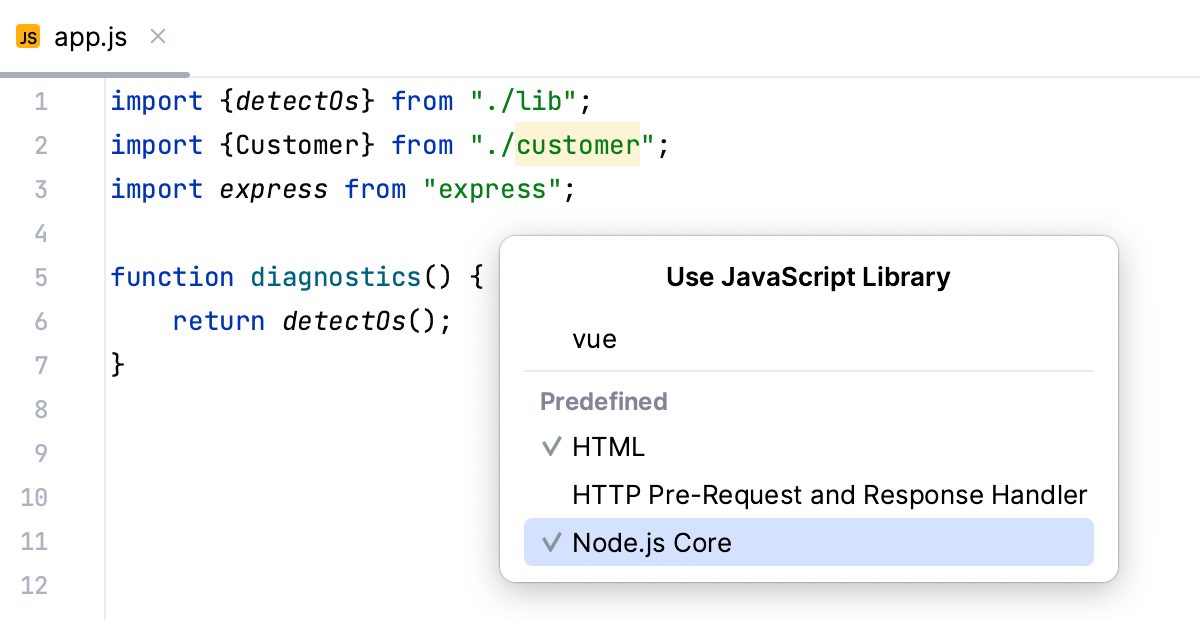The width and height of the screenshot is (1200, 620).
Task: Click the Predefined section header
Action: [x=604, y=401]
